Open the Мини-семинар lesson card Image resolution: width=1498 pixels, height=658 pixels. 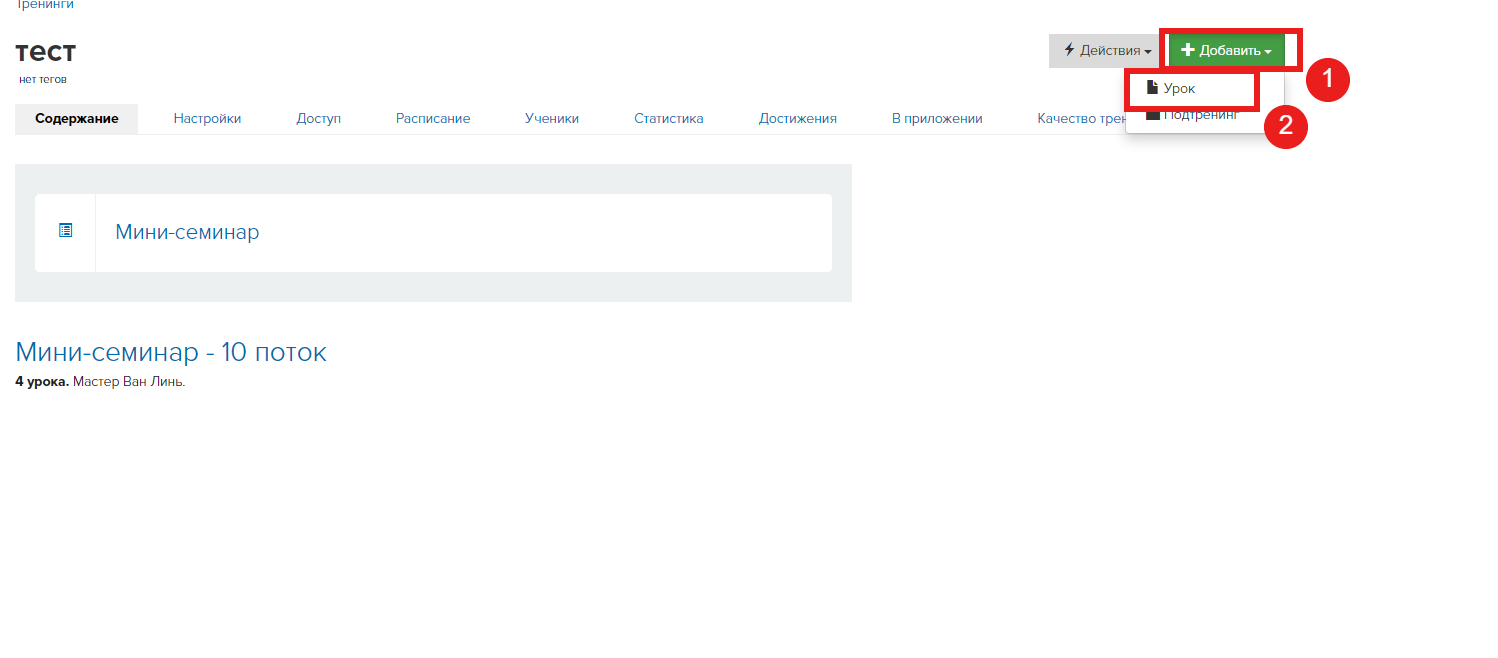[x=186, y=231]
